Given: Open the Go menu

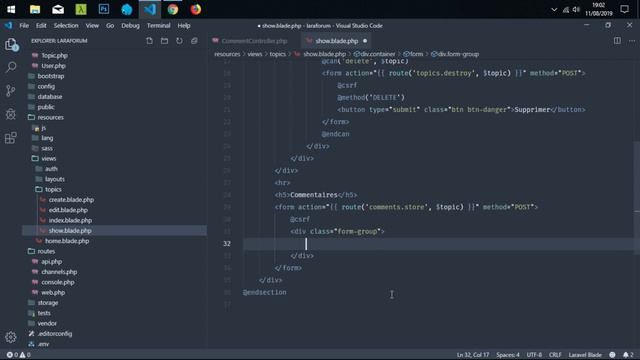Looking at the screenshot, I should click(x=110, y=25).
